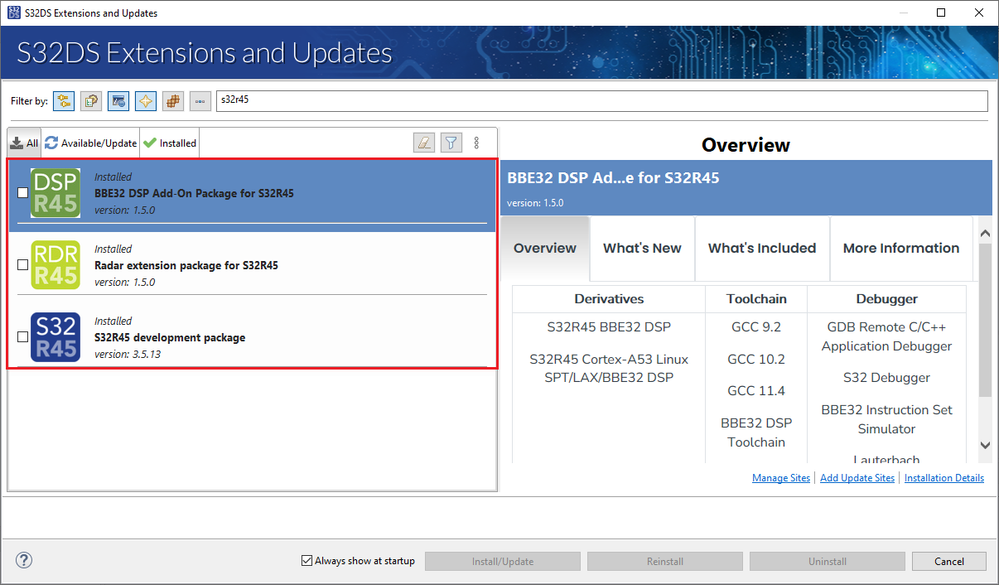Uncheck Always show at startup

coord(306,560)
